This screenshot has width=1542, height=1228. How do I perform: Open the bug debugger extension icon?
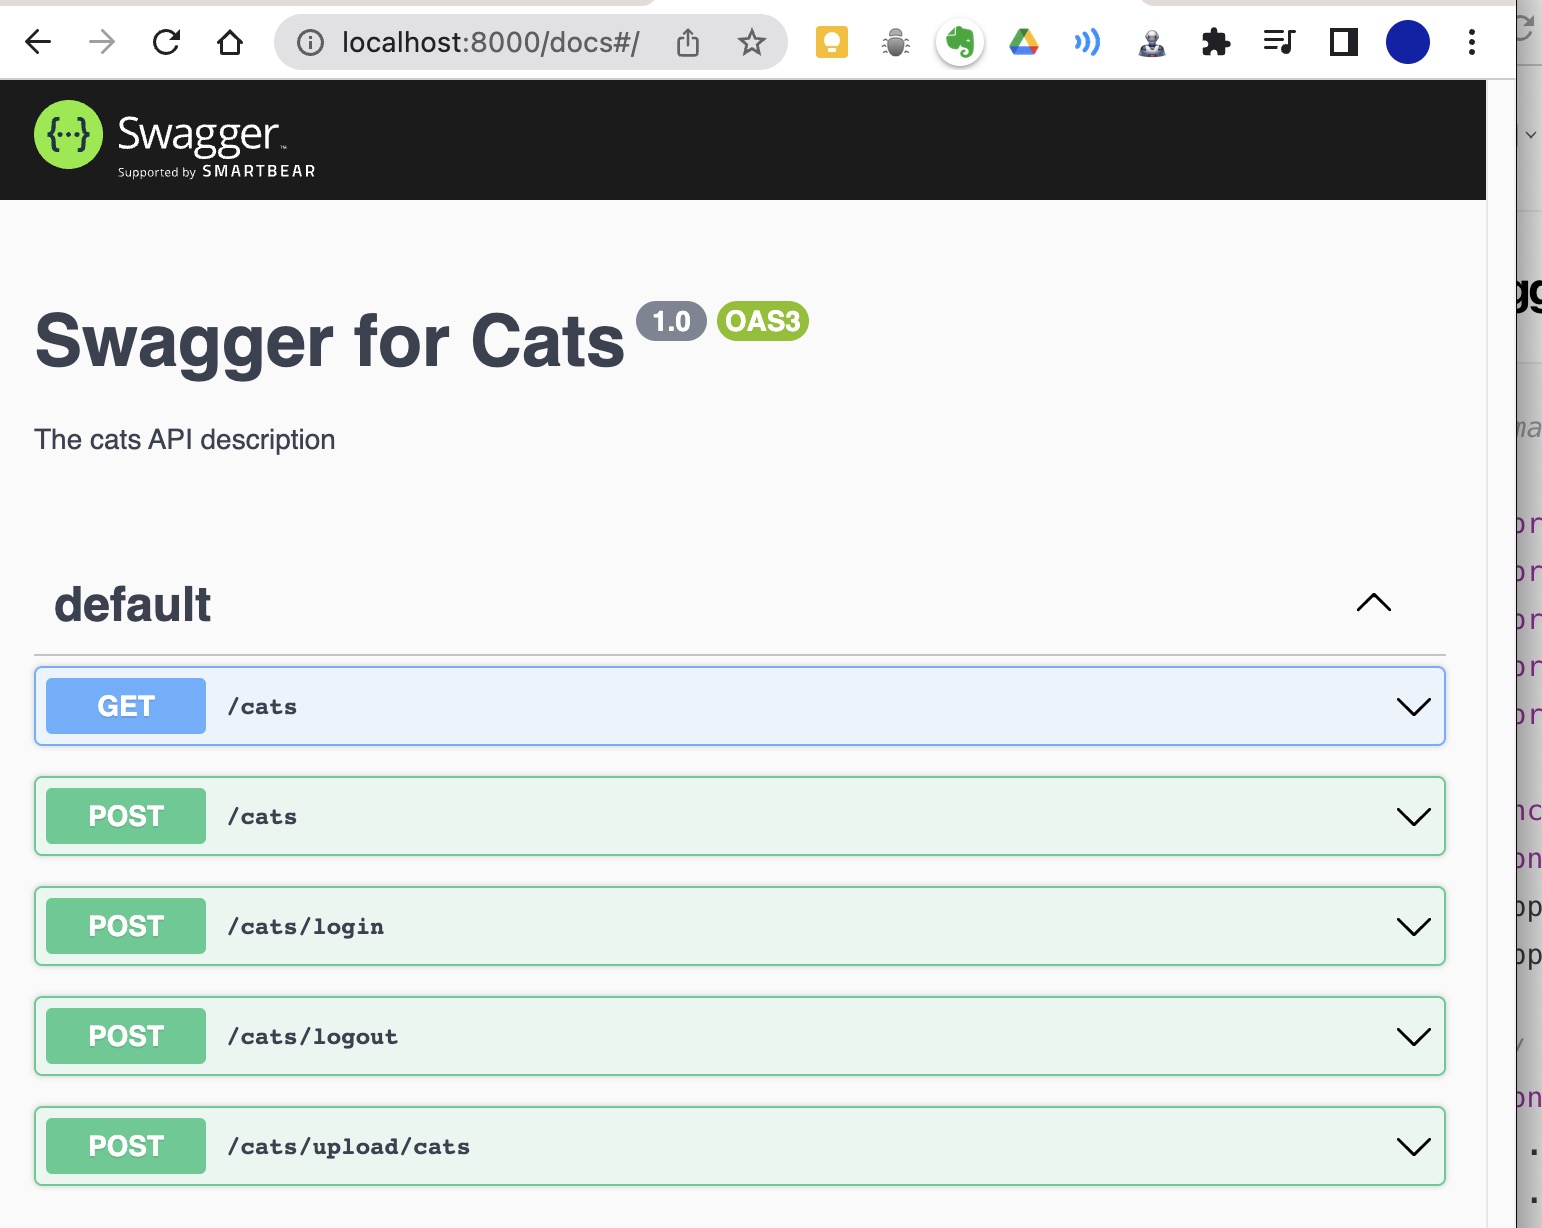click(896, 42)
